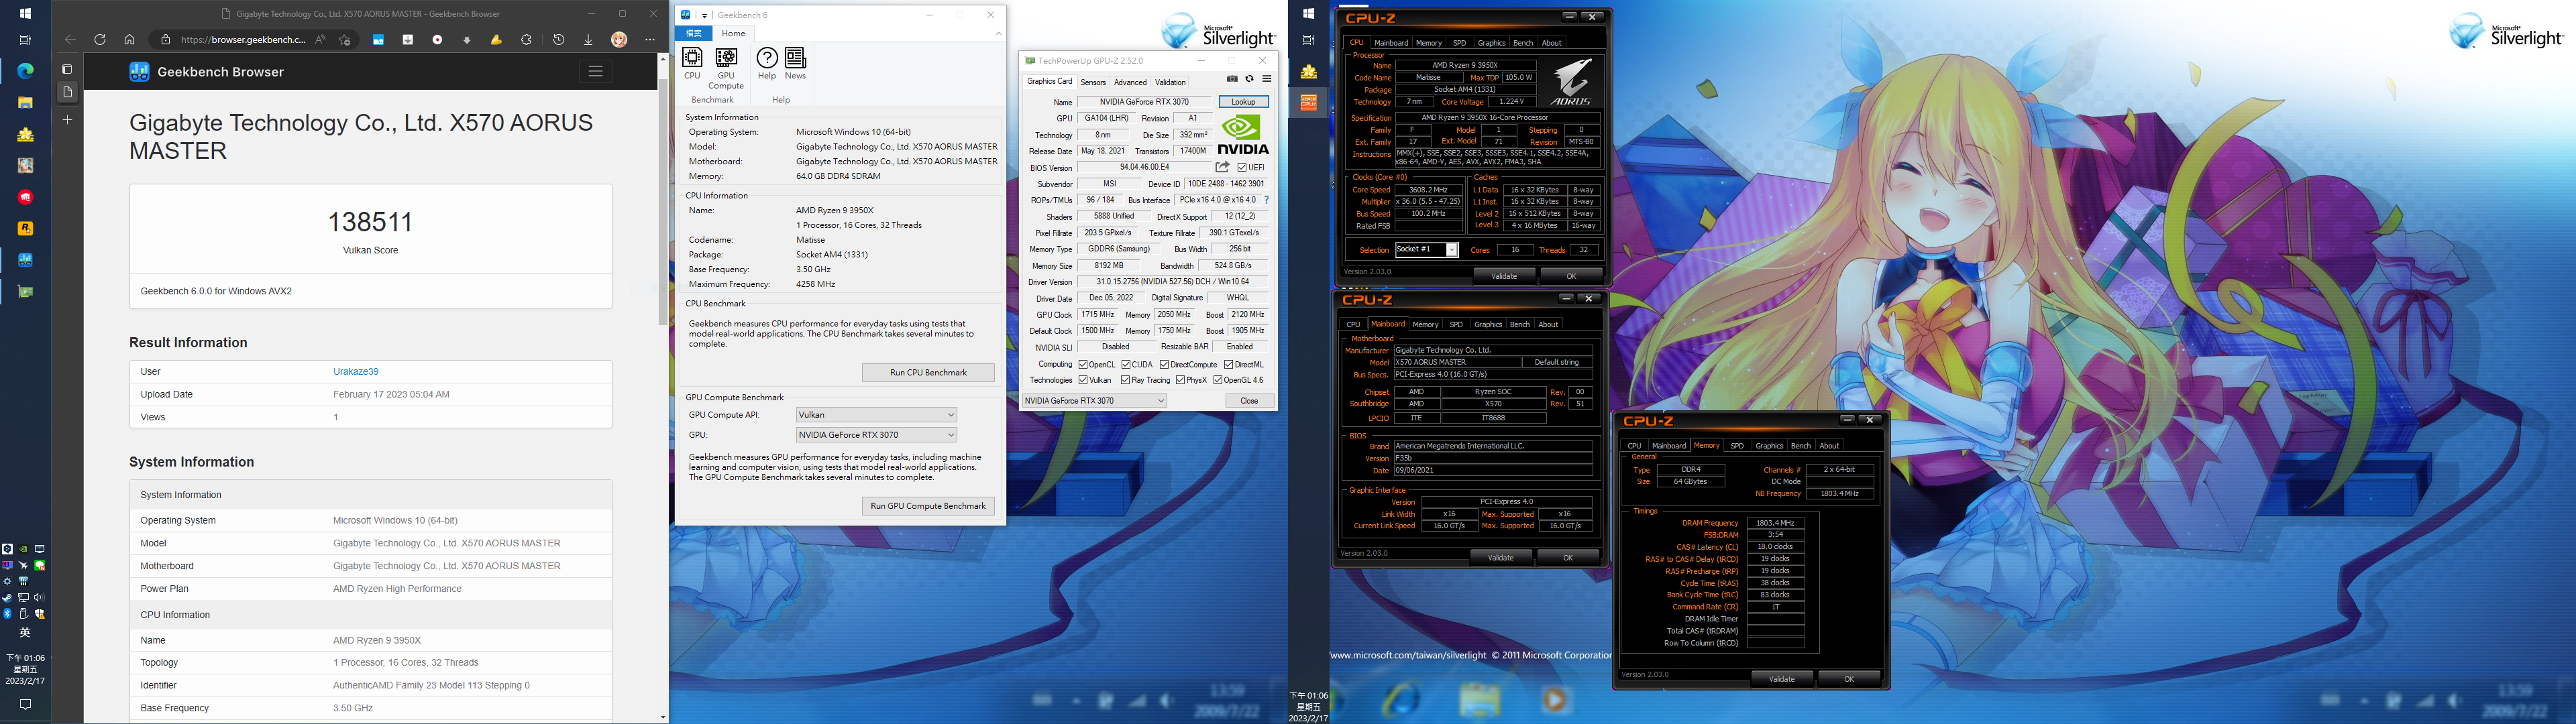This screenshot has width=2576, height=724.
Task: Click the Windows Start button
Action: (x=25, y=14)
